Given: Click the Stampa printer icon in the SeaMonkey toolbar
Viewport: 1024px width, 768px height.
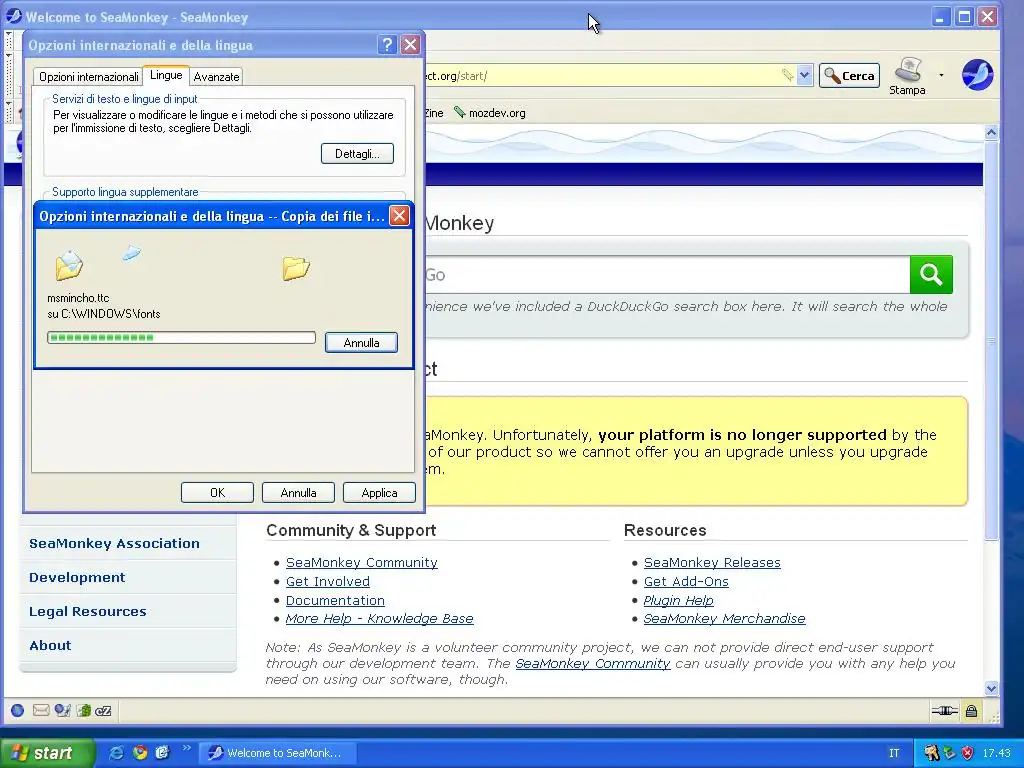Looking at the screenshot, I should point(907,76).
